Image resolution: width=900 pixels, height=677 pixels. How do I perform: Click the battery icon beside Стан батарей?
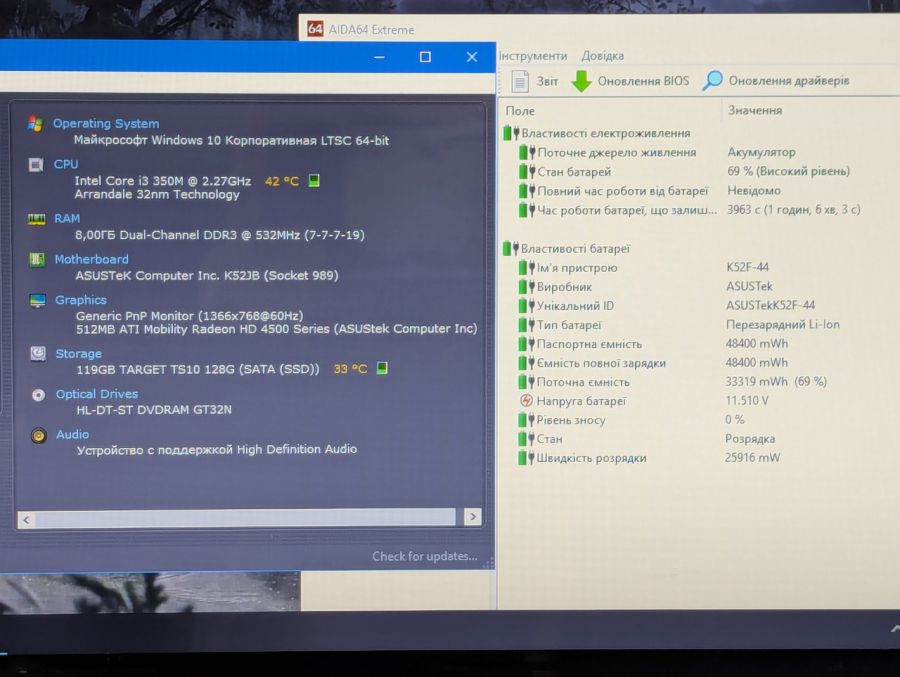tap(526, 172)
